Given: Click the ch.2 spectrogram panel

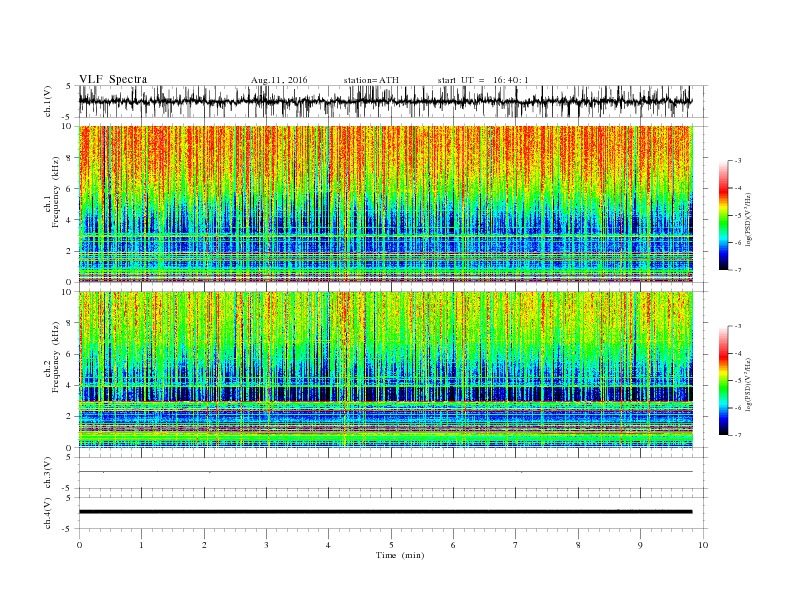Looking at the screenshot, I should (385, 370).
